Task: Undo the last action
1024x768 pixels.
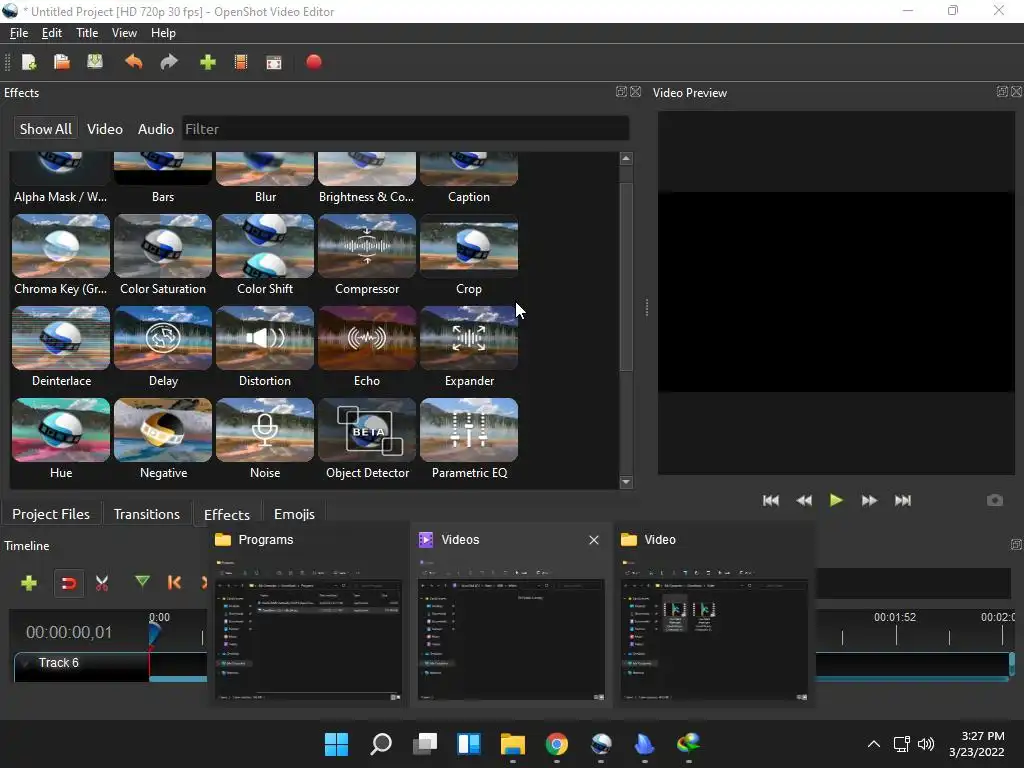Action: point(134,62)
